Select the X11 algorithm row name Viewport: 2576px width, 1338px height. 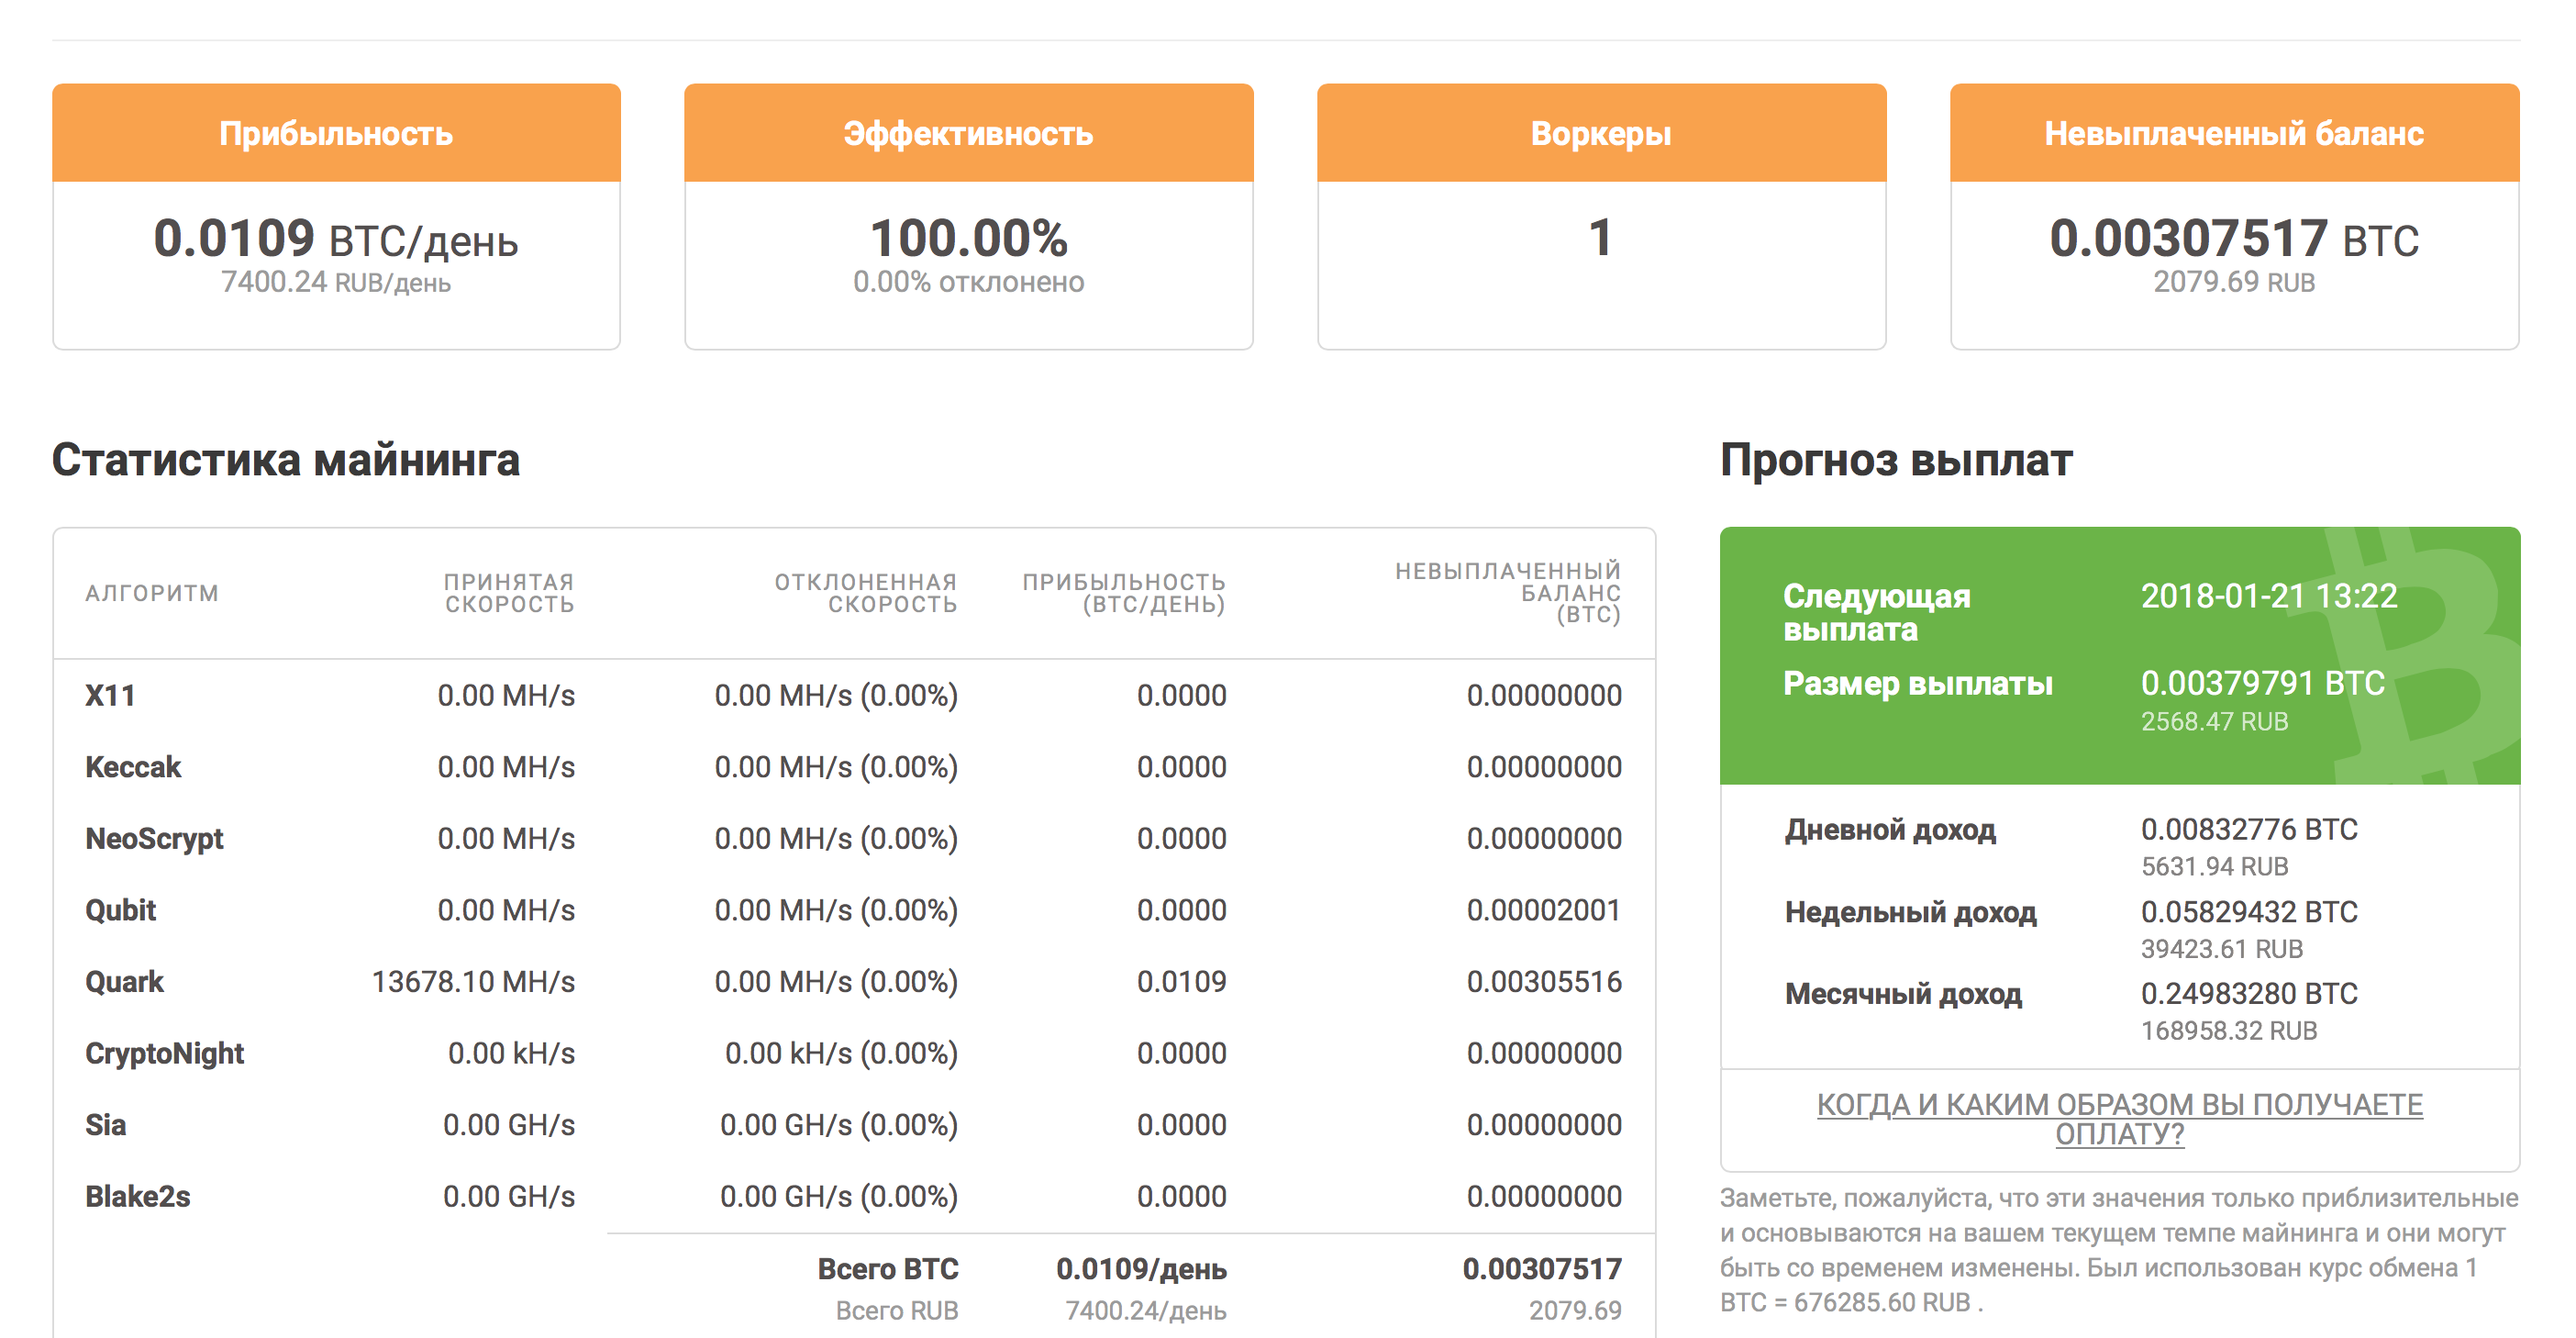(x=110, y=696)
